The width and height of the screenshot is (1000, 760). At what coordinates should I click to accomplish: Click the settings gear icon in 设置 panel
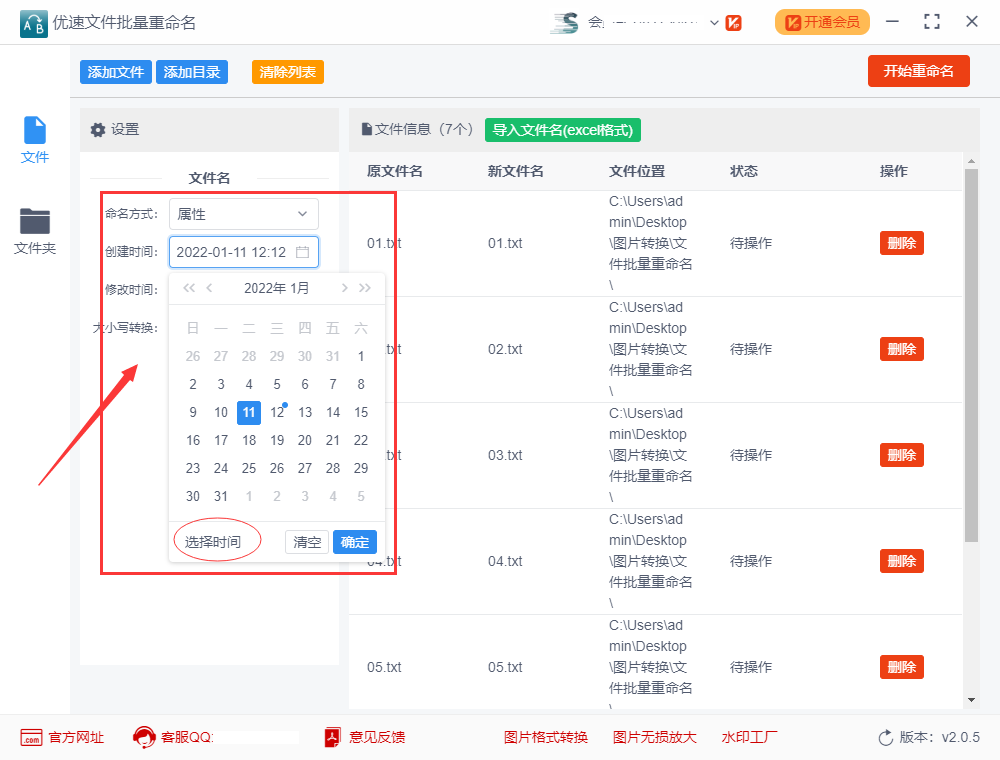coord(97,131)
